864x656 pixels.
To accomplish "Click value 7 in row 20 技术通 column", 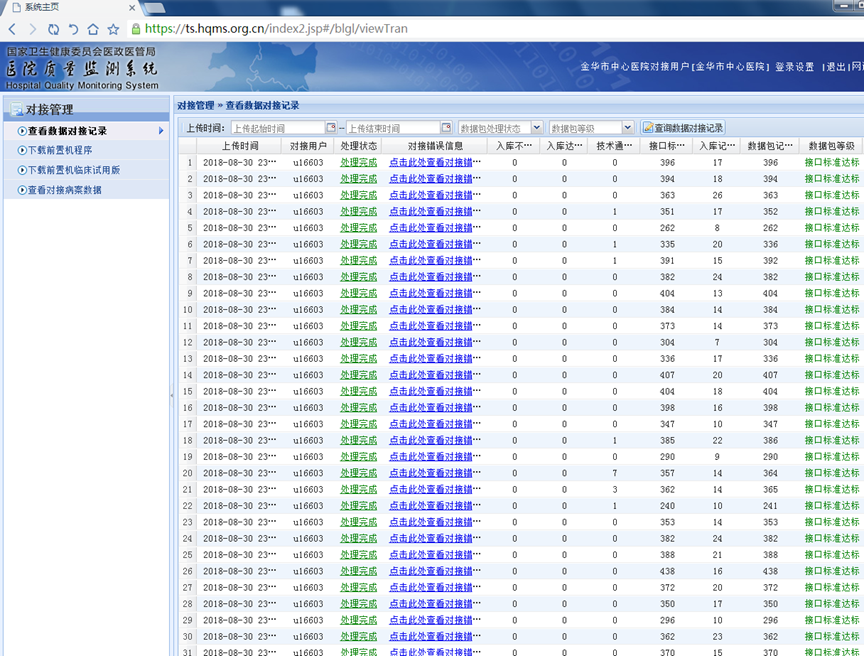I will [614, 473].
